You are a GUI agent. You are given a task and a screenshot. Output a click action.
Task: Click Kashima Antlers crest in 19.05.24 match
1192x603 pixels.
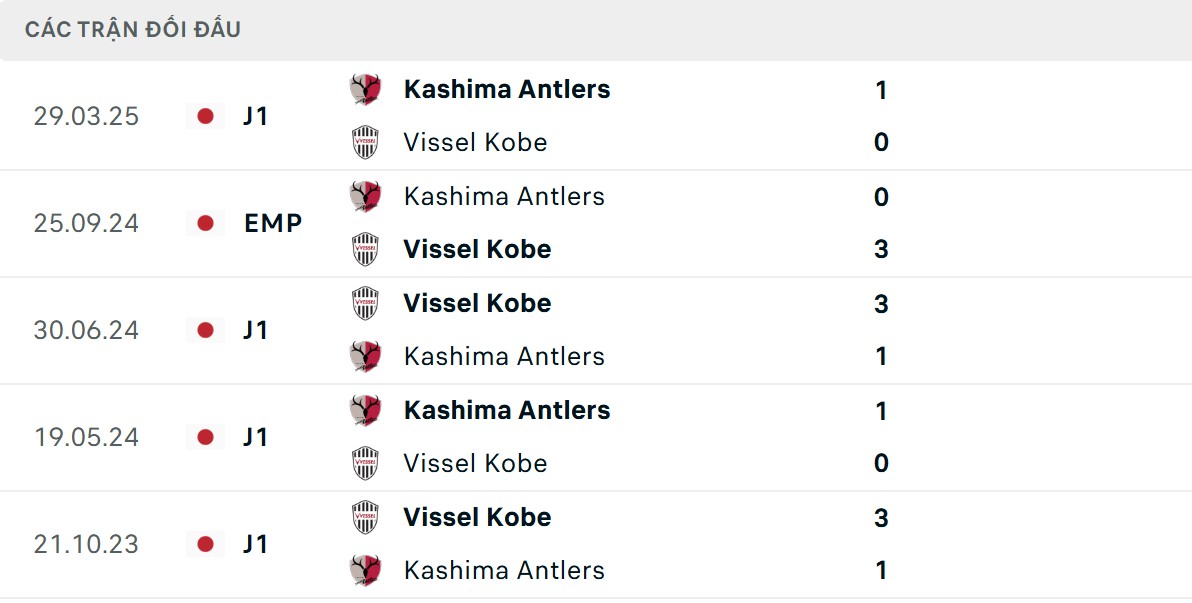(x=365, y=410)
